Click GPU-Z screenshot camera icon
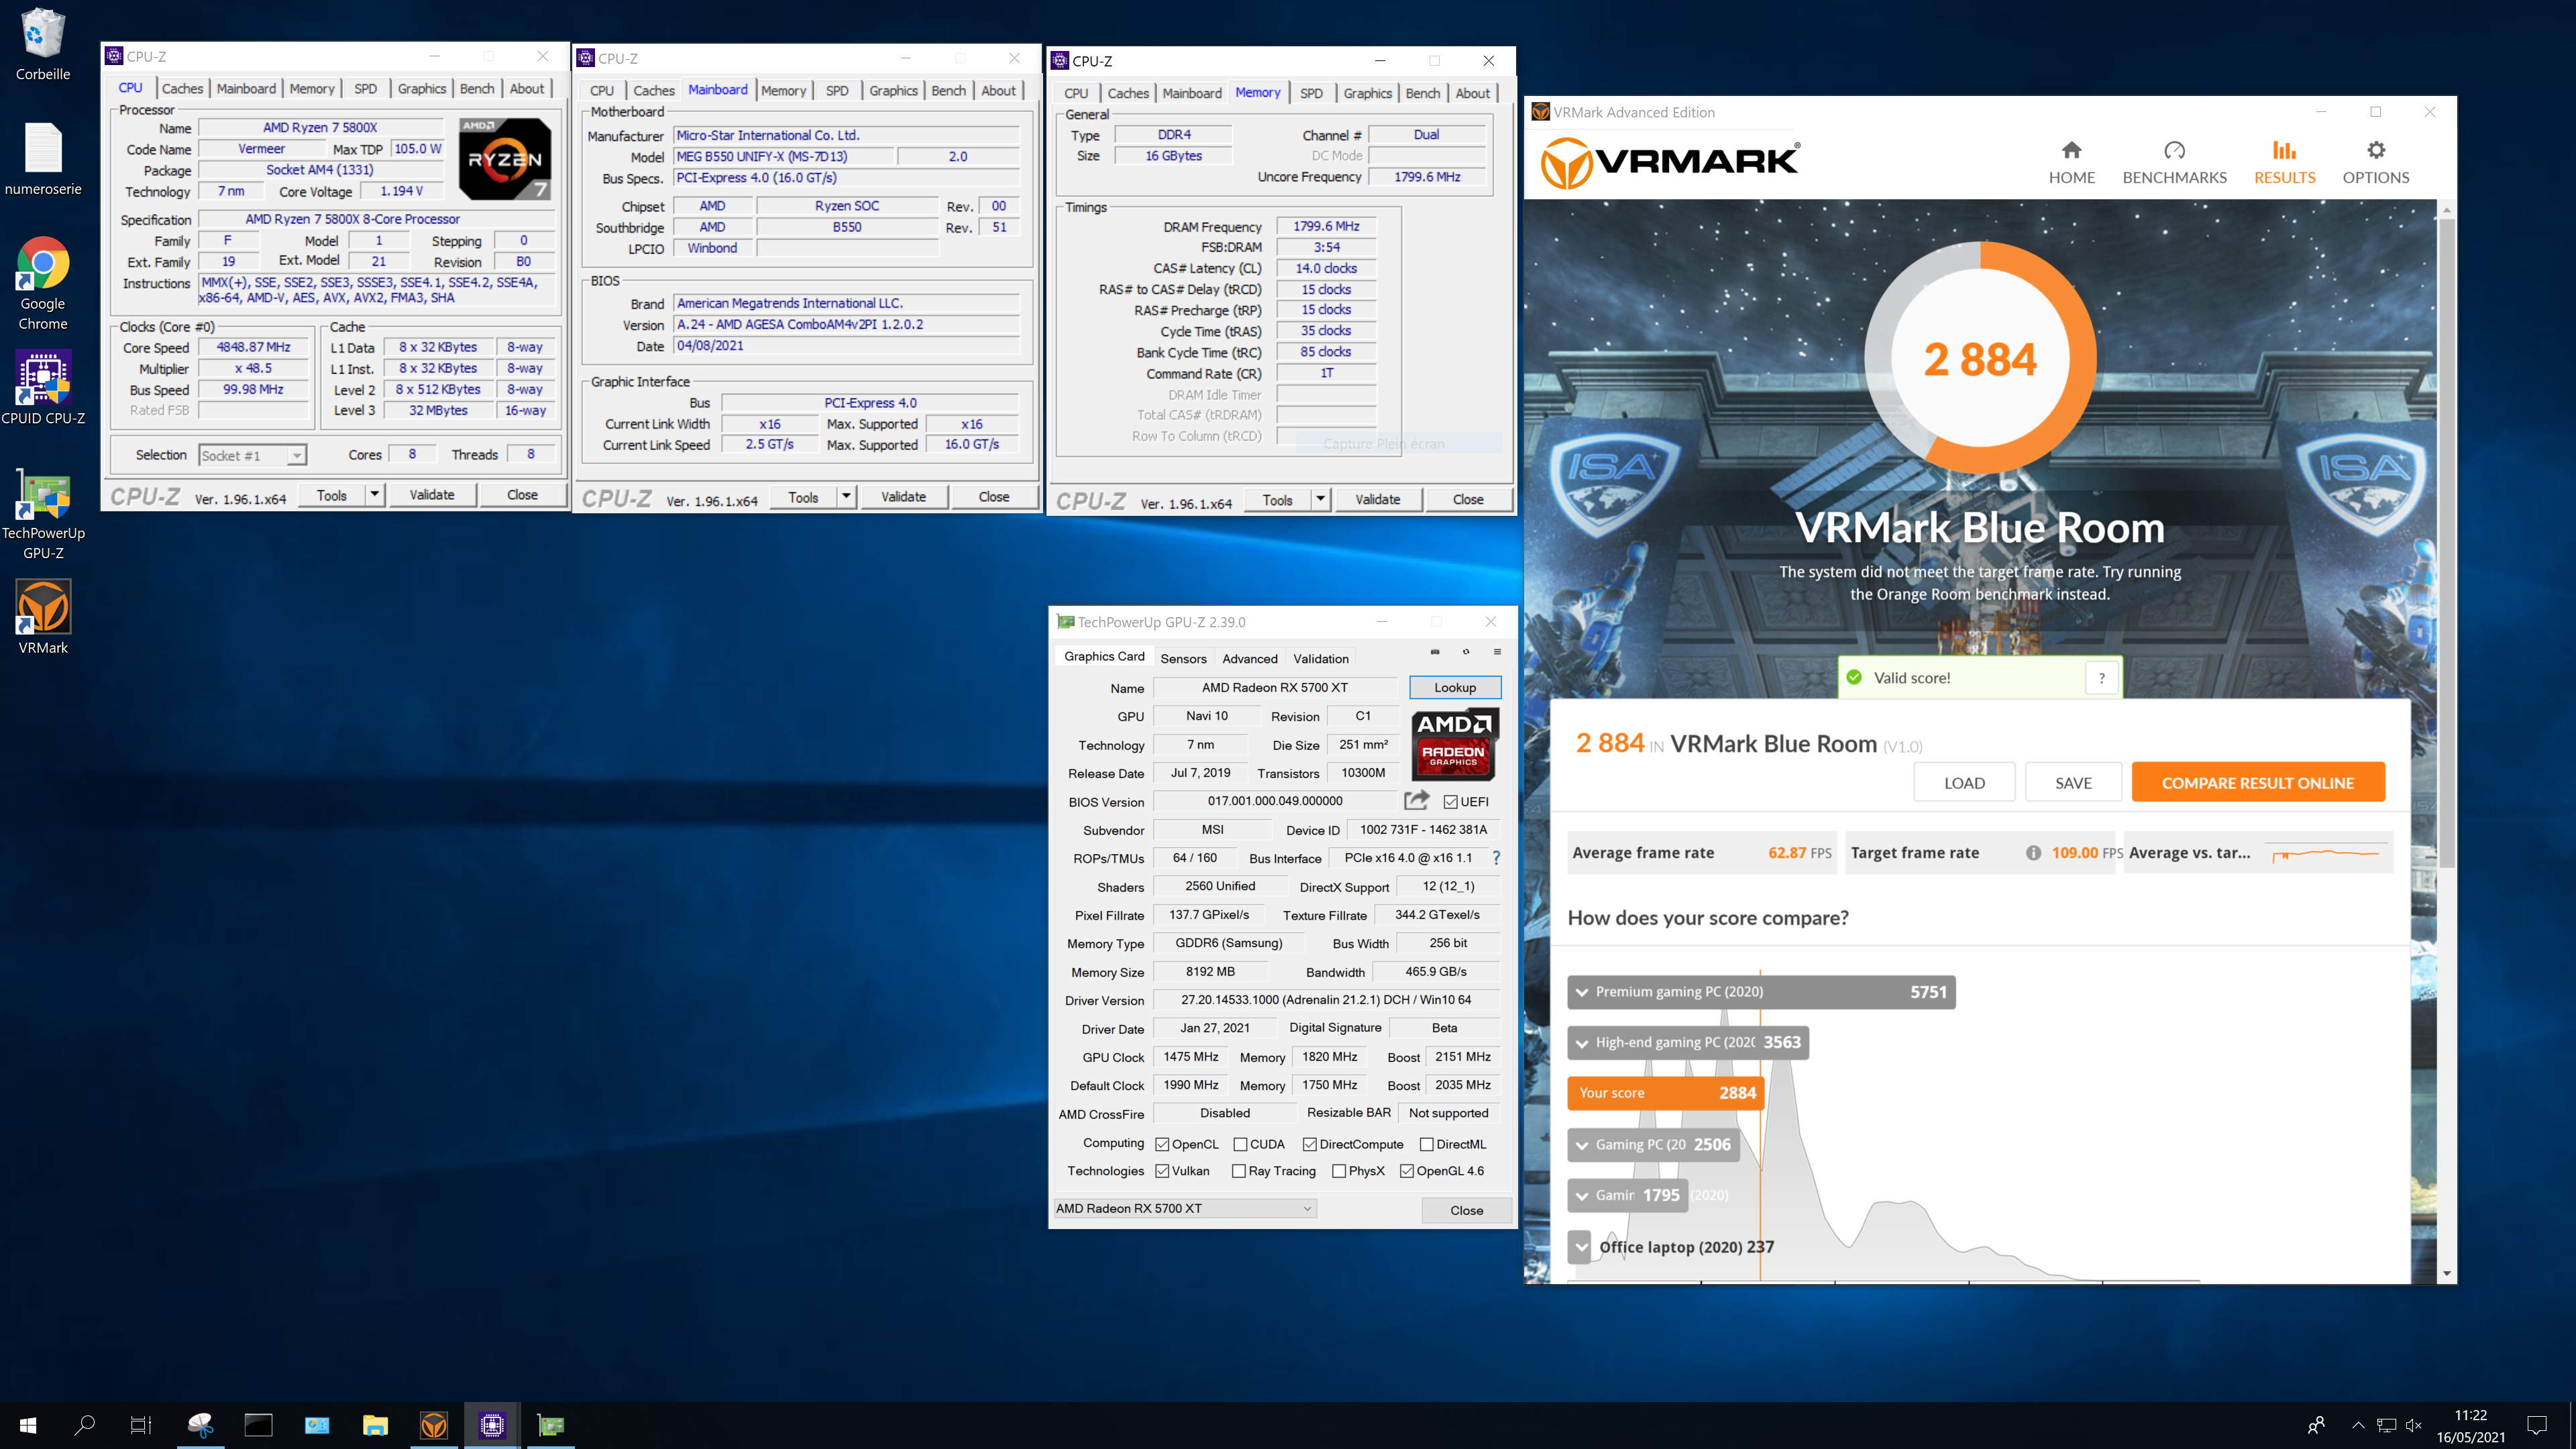The height and width of the screenshot is (1449, 2576). point(1435,652)
